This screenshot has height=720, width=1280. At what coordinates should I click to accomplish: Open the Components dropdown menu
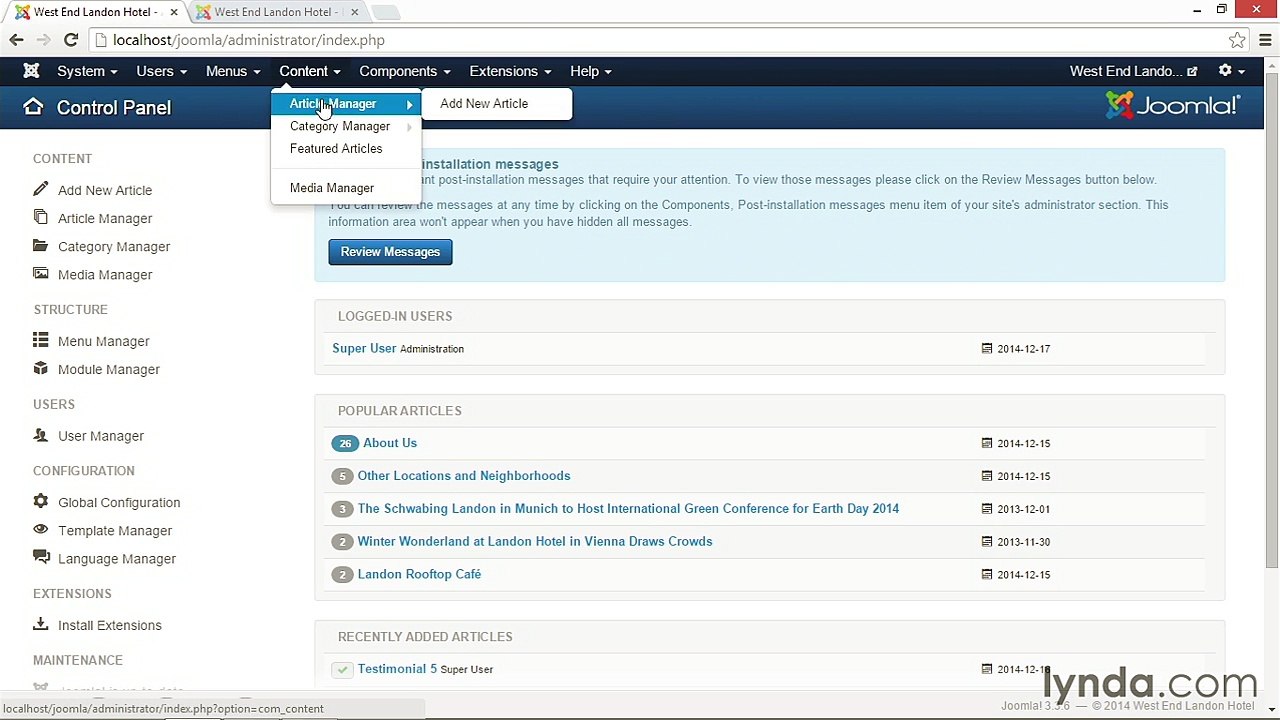[x=405, y=71]
